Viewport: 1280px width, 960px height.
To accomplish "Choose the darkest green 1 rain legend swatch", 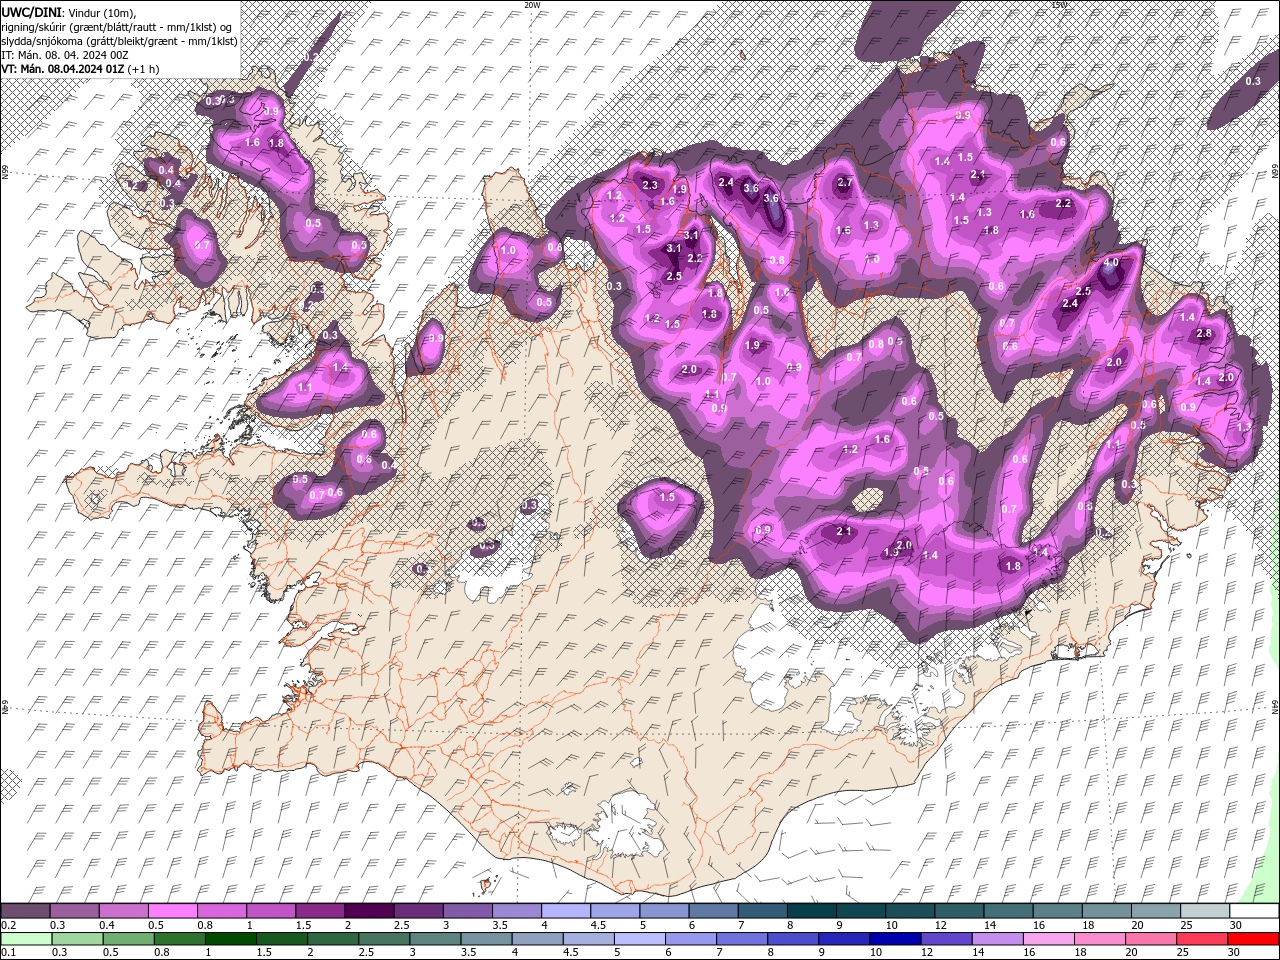I will click(x=231, y=938).
